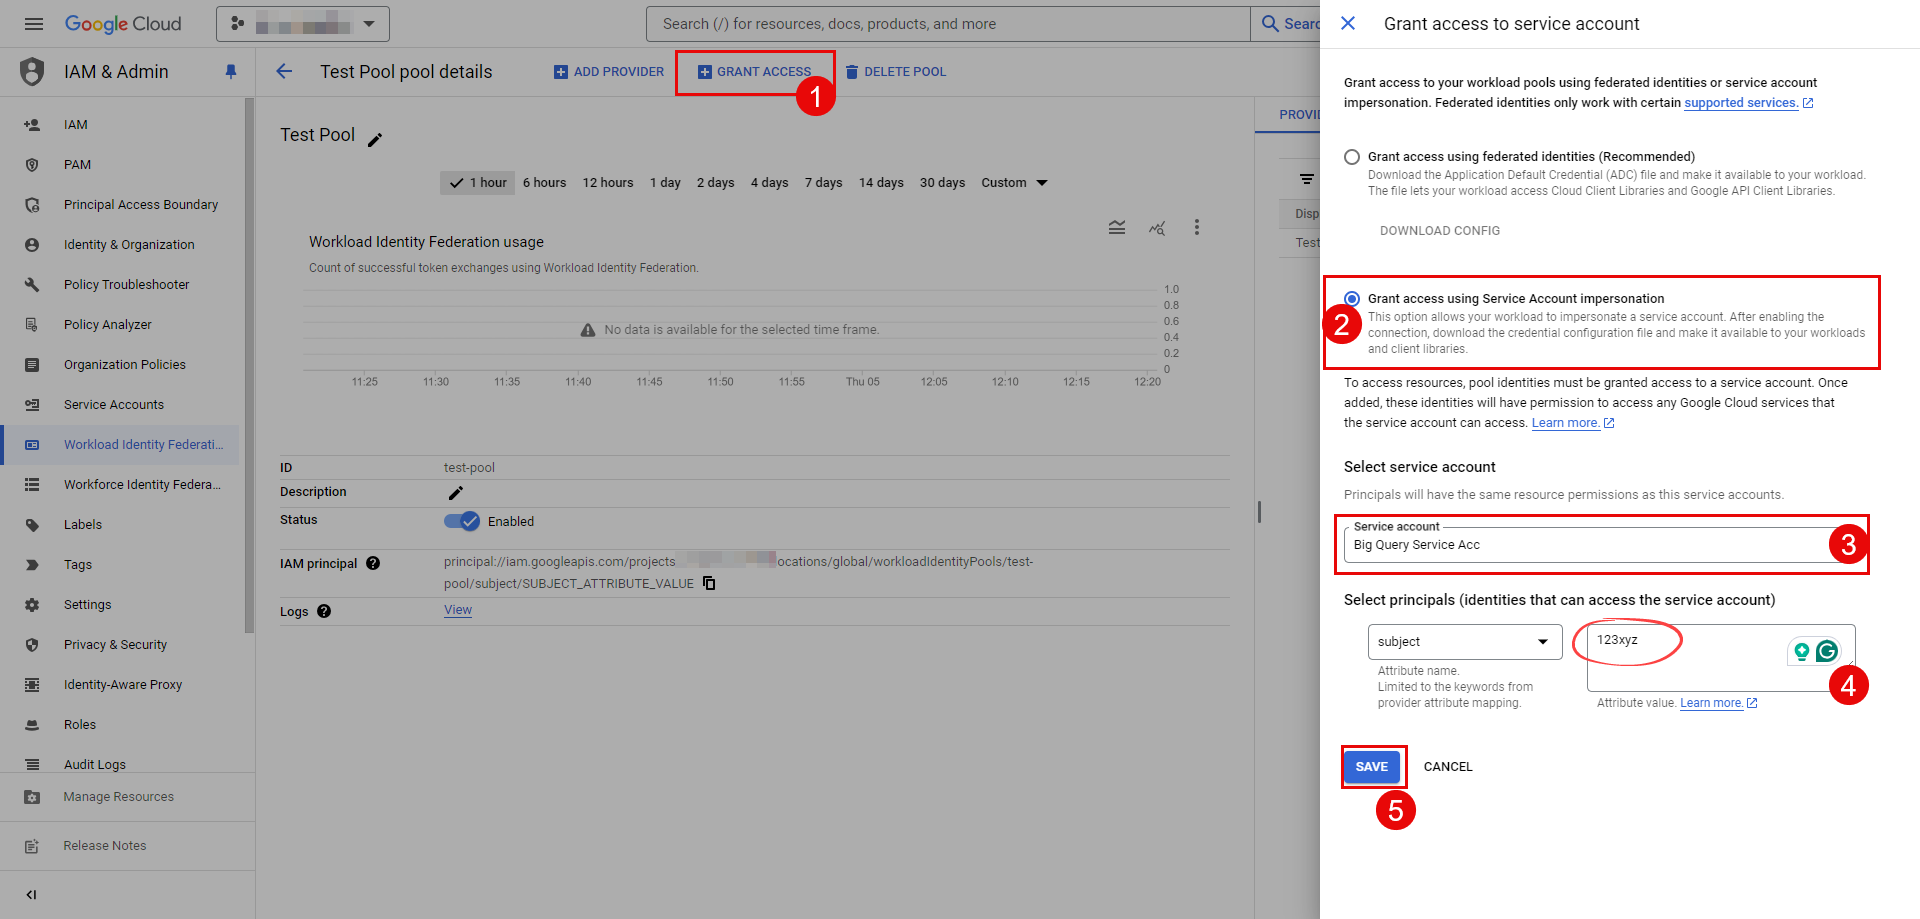Screen dimensions: 1920x919
Task: Edit the Test Pool name pencil icon
Action: [x=375, y=140]
